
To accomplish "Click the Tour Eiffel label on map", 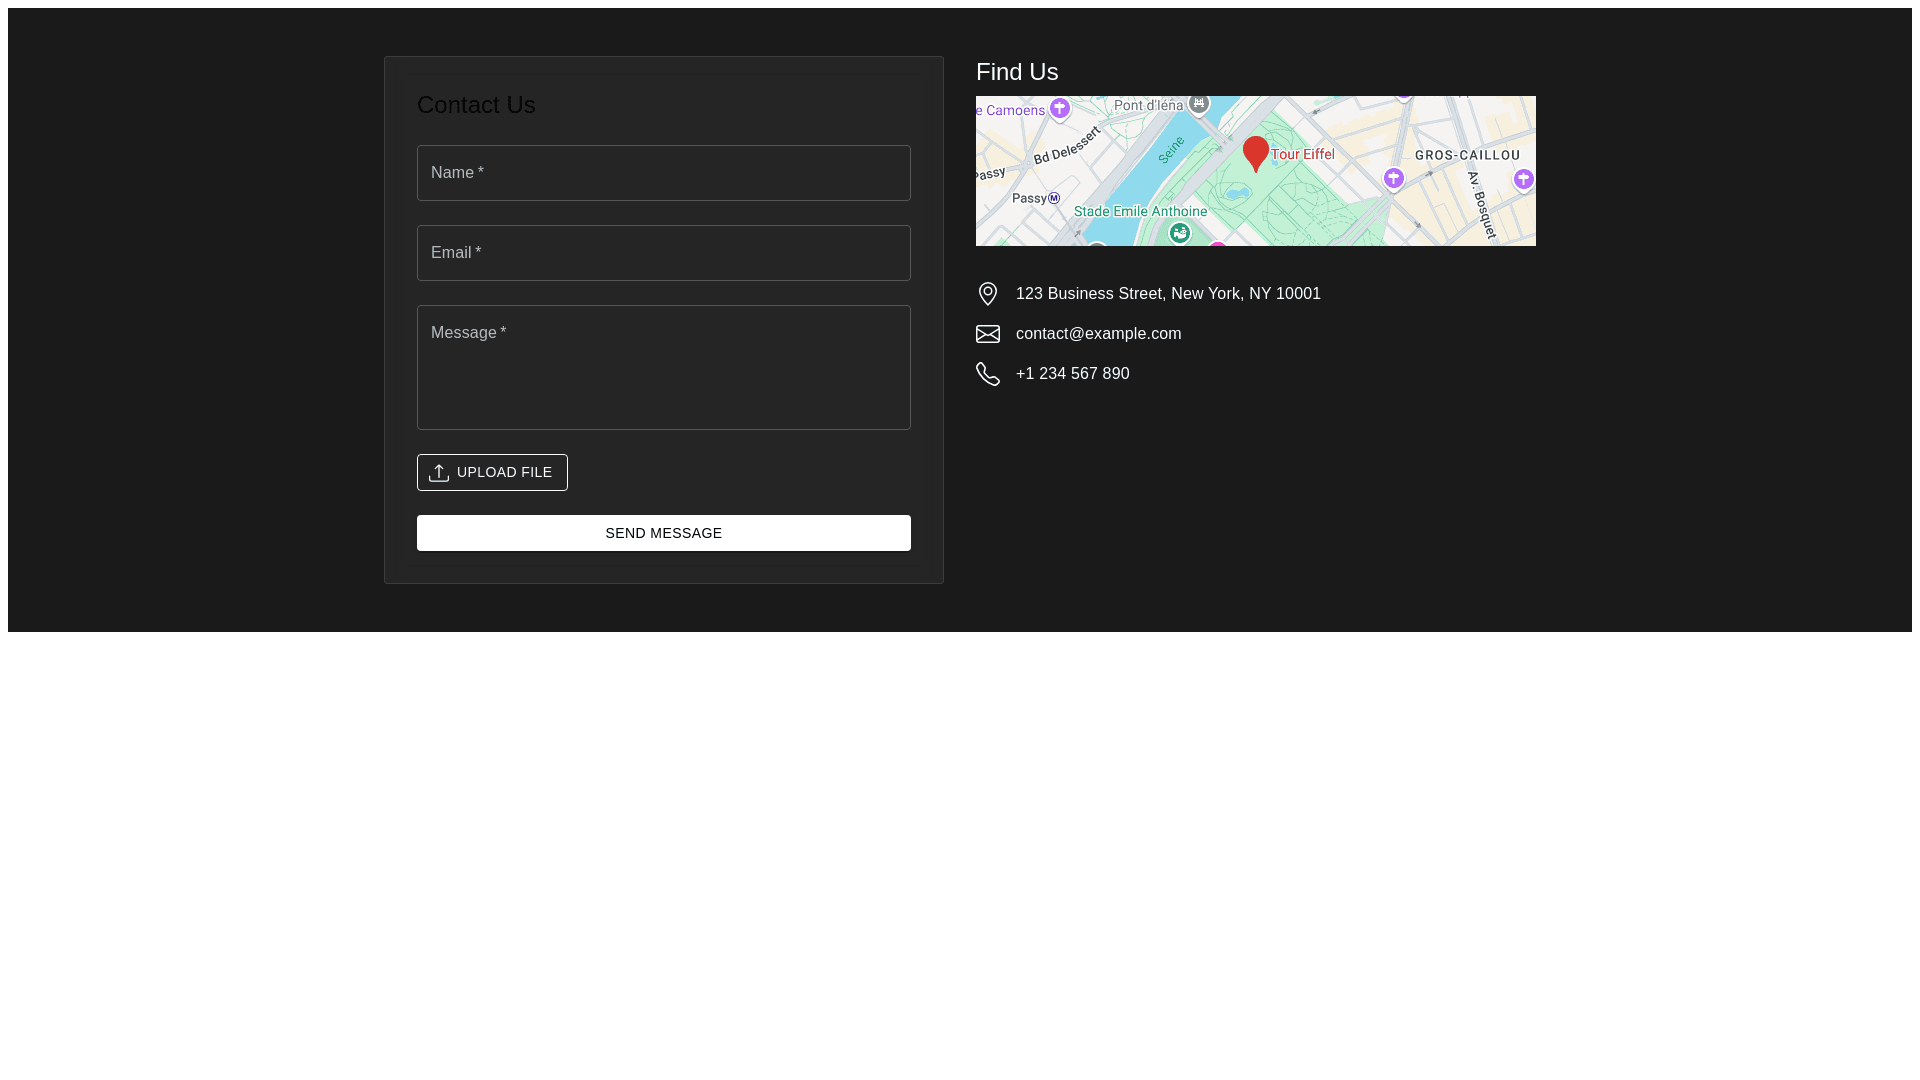I will click(x=1302, y=154).
